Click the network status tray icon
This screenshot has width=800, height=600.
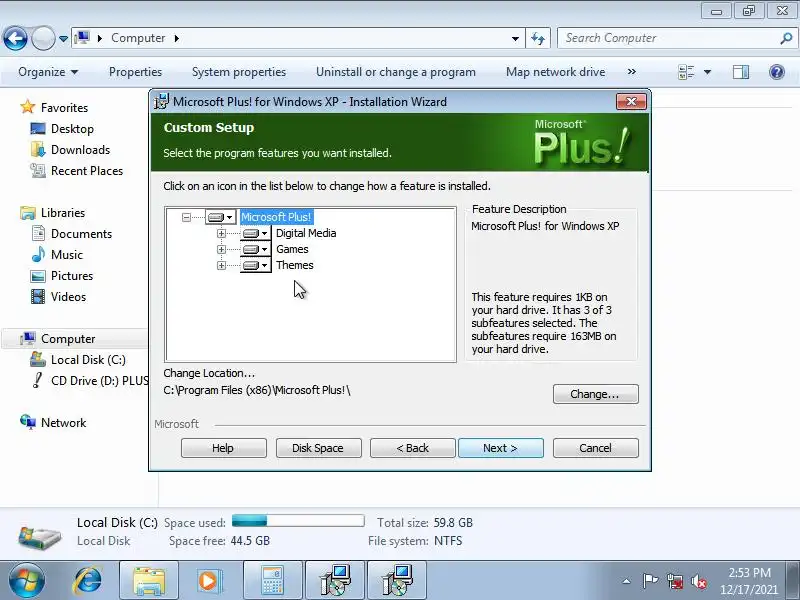pos(675,581)
